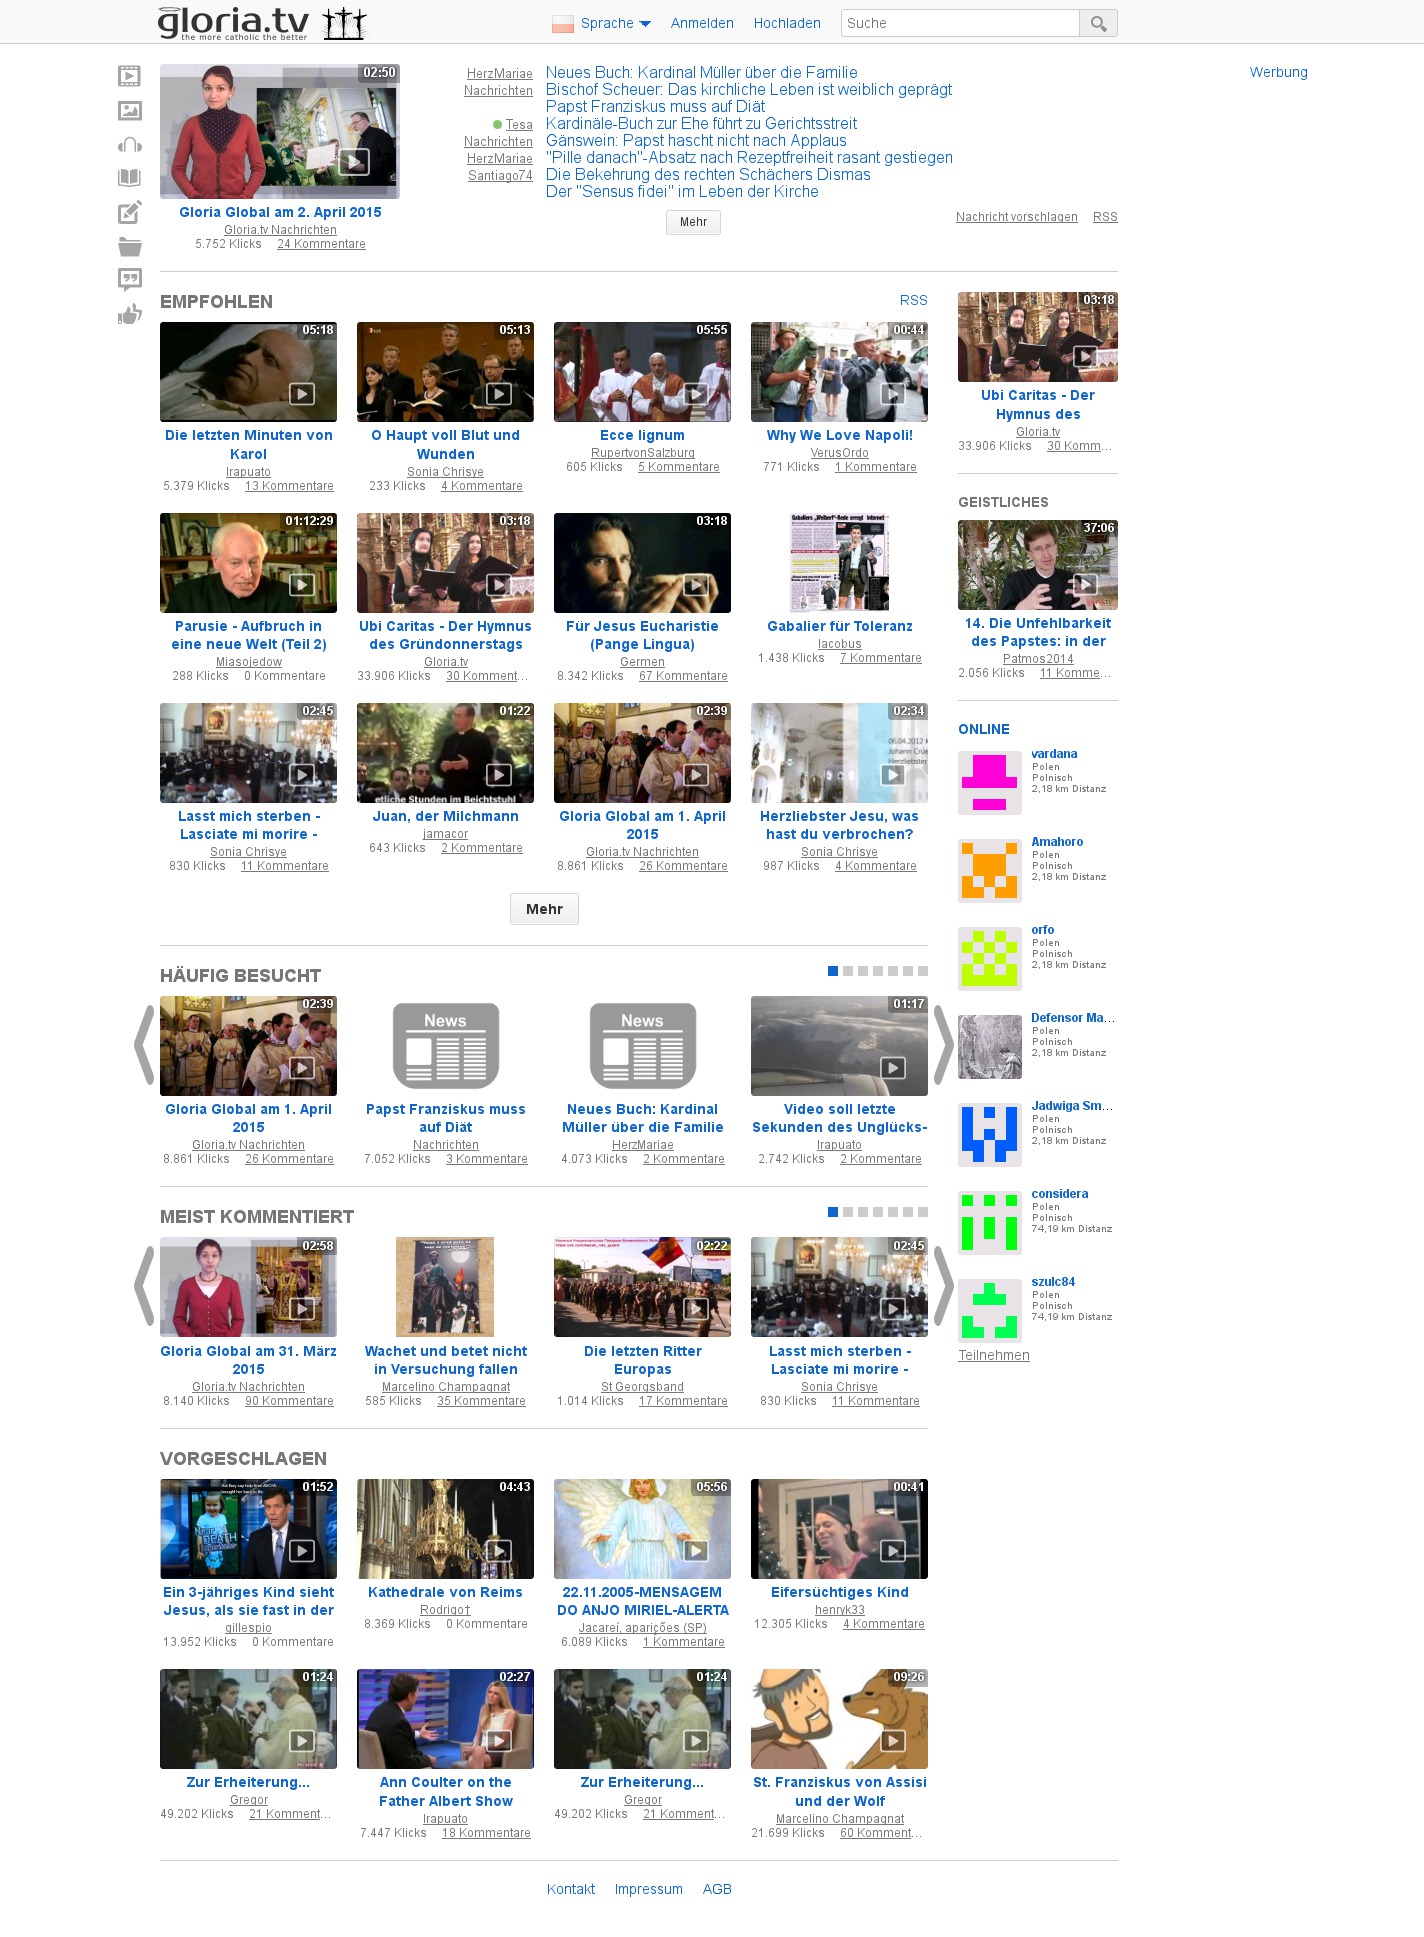
Task: Open the 'Gabalier für Toleranz' image thumbnail
Action: pyautogui.click(x=839, y=562)
